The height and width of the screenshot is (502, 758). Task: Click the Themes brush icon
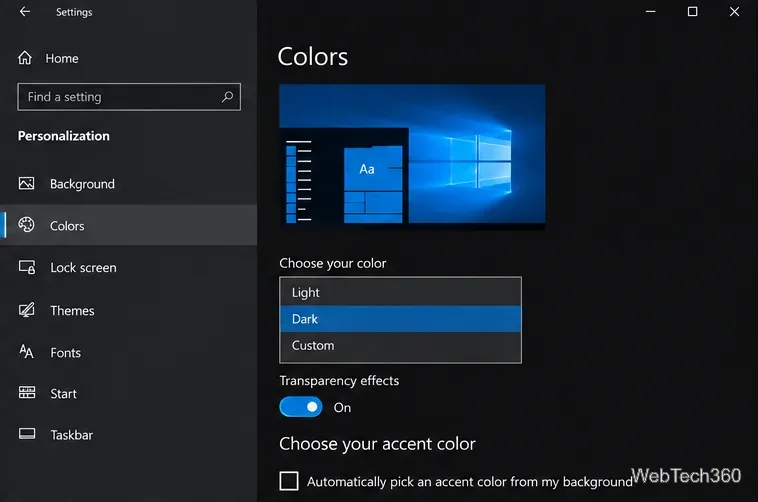coord(27,310)
